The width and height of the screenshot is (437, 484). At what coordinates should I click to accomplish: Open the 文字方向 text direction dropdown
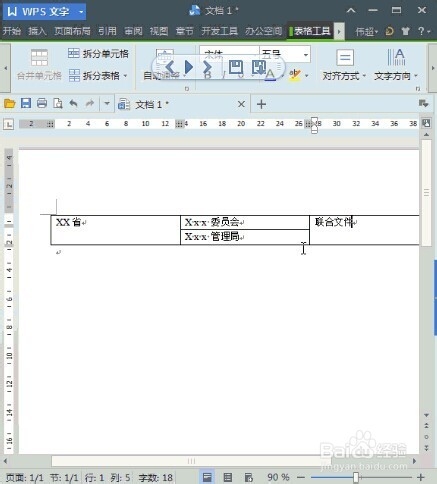click(396, 65)
